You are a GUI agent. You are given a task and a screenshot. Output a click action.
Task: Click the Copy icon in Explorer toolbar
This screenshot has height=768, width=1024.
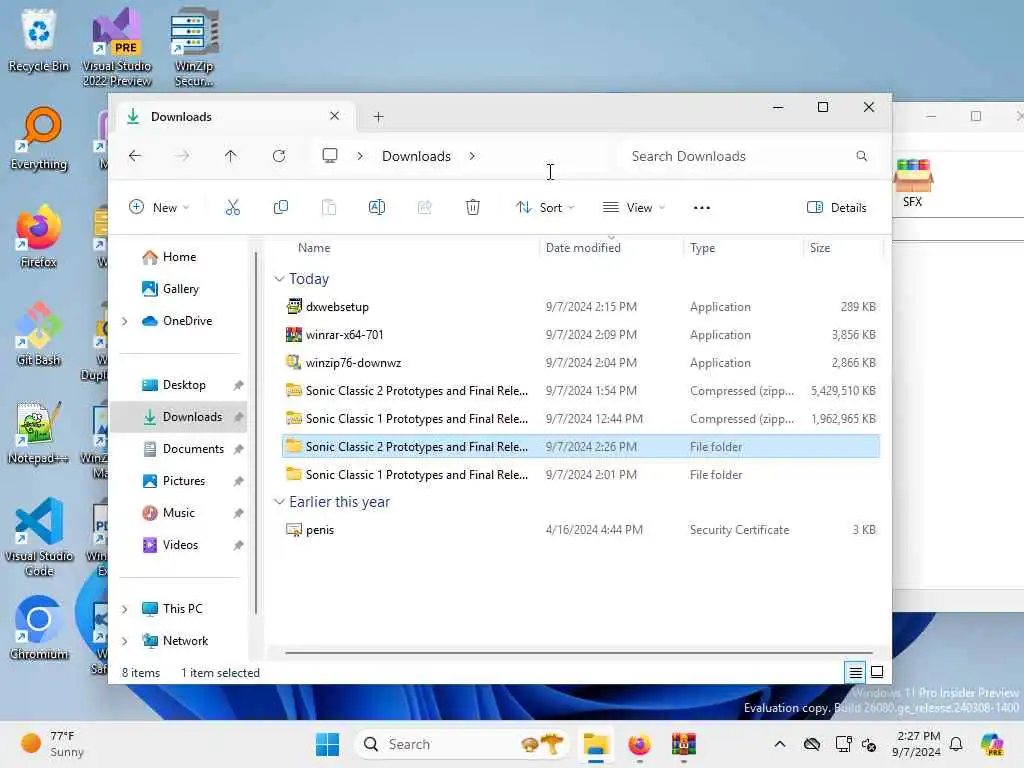coord(281,208)
